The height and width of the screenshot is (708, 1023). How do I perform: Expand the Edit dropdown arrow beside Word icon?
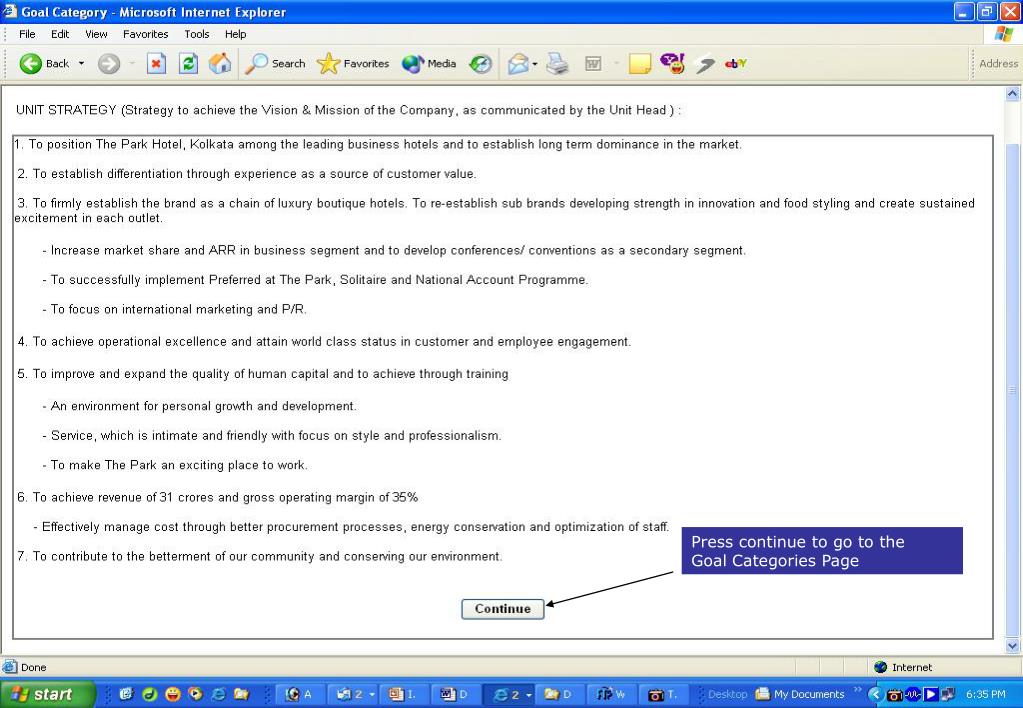pos(616,63)
